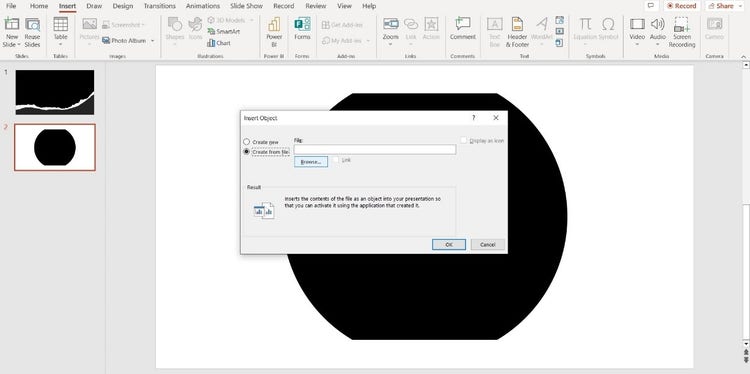Open the Review tab
The image size is (750, 374).
[x=316, y=6]
